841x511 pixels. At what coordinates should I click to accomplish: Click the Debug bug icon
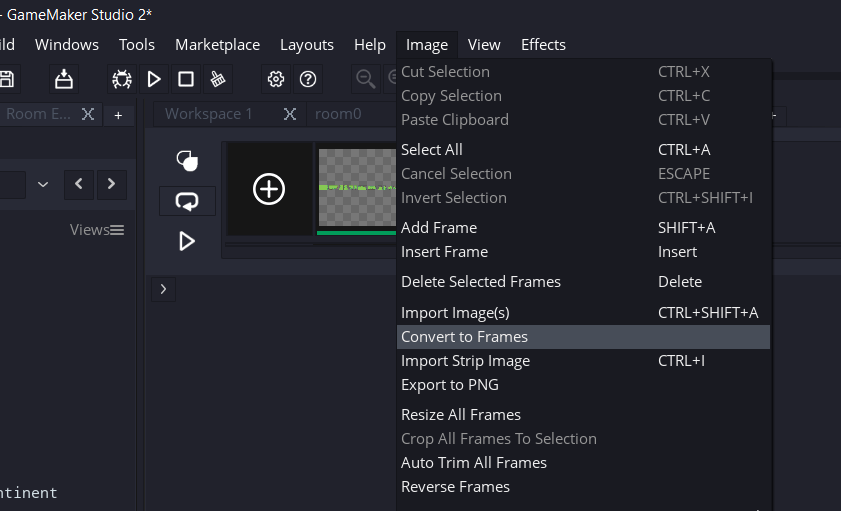[122, 79]
